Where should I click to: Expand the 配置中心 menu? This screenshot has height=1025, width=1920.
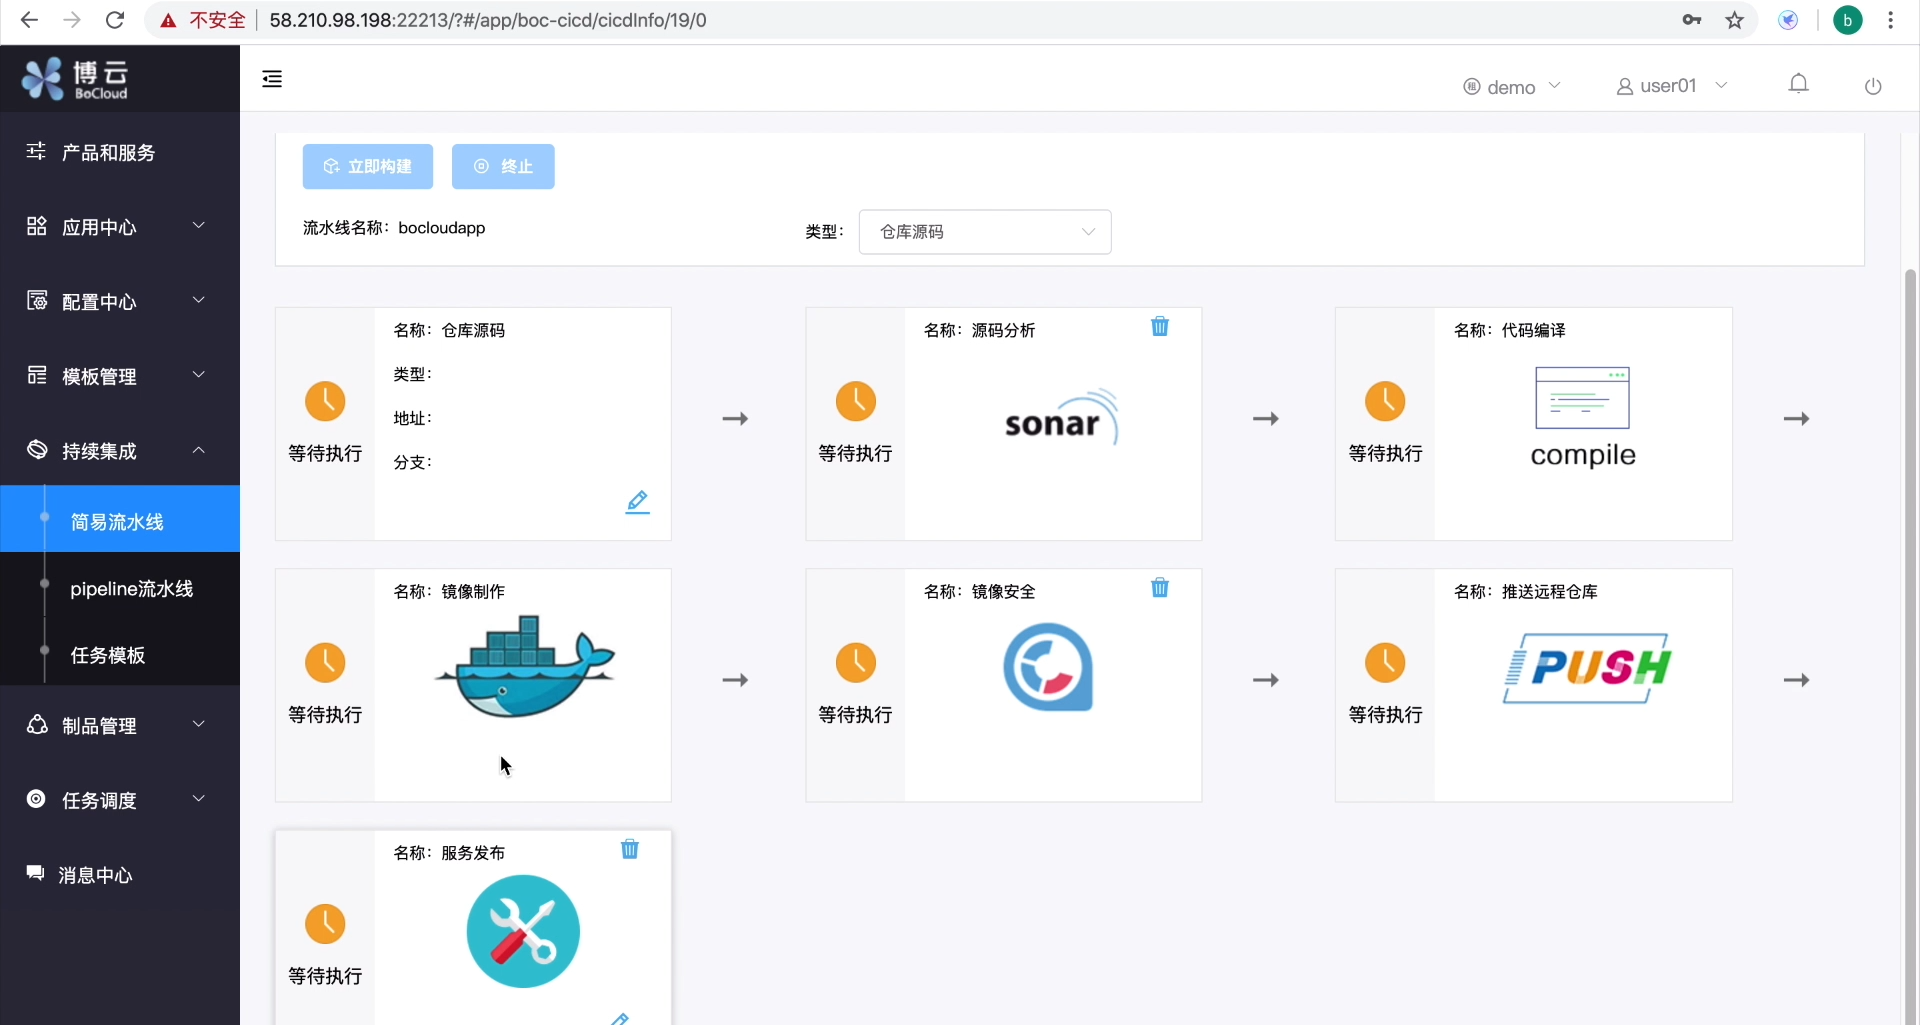[x=120, y=301]
